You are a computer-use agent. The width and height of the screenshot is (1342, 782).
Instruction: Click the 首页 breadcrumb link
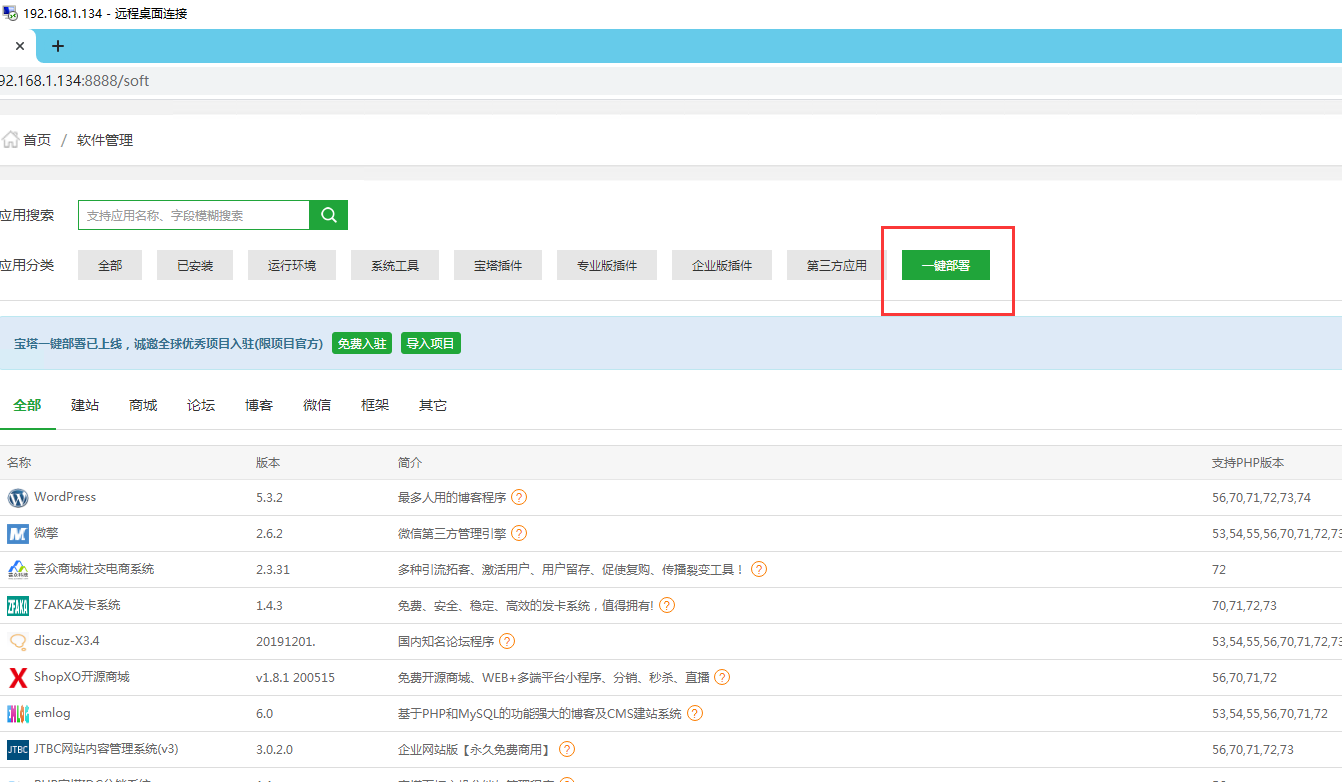pyautogui.click(x=37, y=140)
